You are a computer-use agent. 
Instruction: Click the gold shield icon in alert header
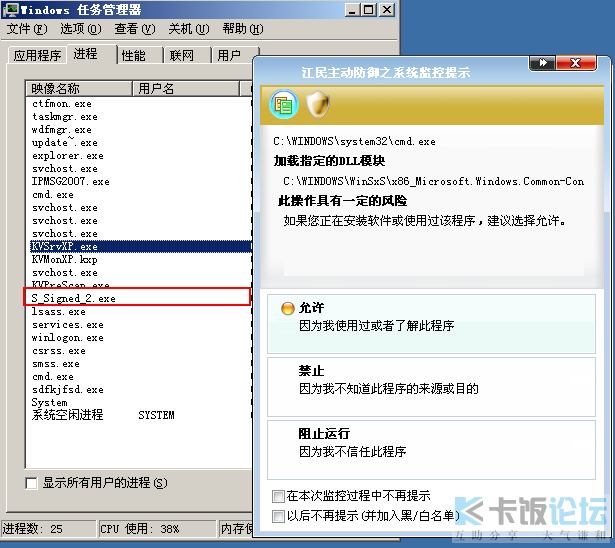tap(318, 105)
